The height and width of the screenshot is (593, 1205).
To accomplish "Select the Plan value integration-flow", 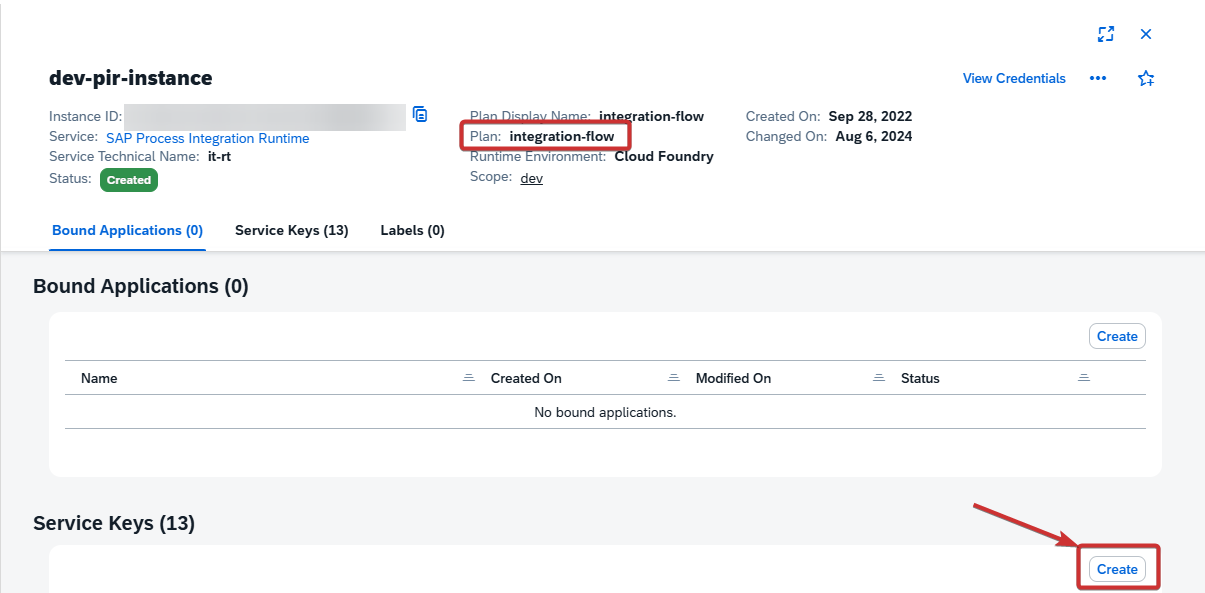I will pos(562,136).
